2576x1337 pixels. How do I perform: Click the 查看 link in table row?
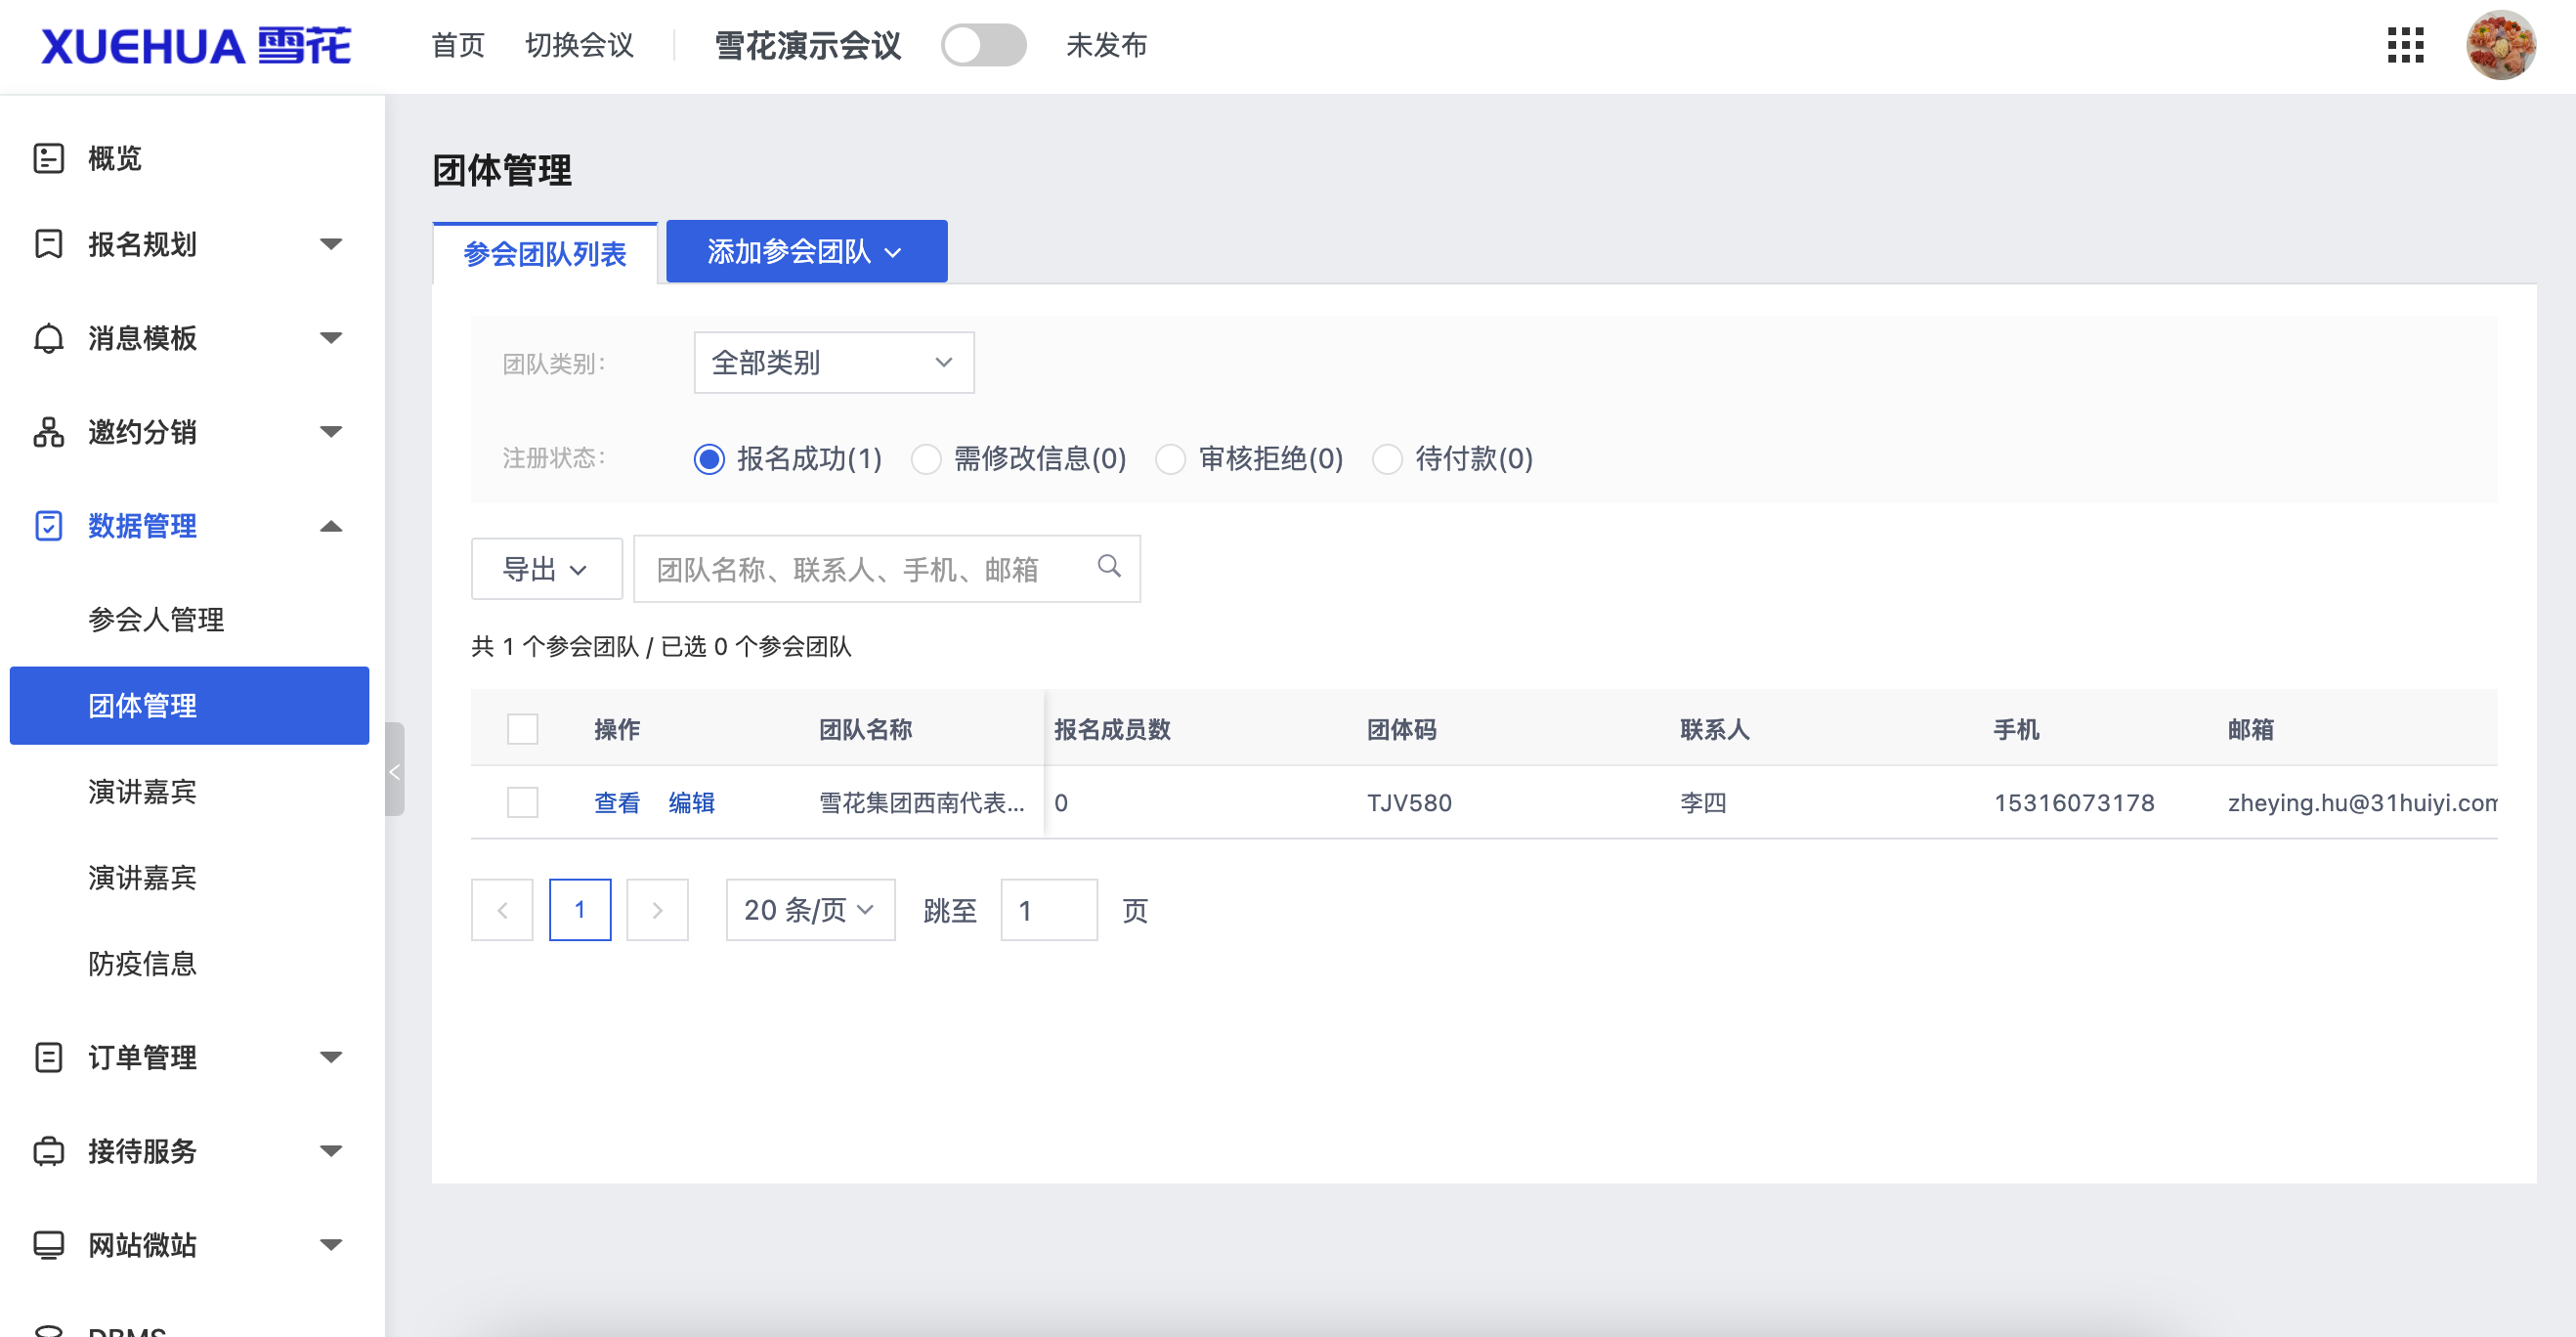click(x=617, y=803)
